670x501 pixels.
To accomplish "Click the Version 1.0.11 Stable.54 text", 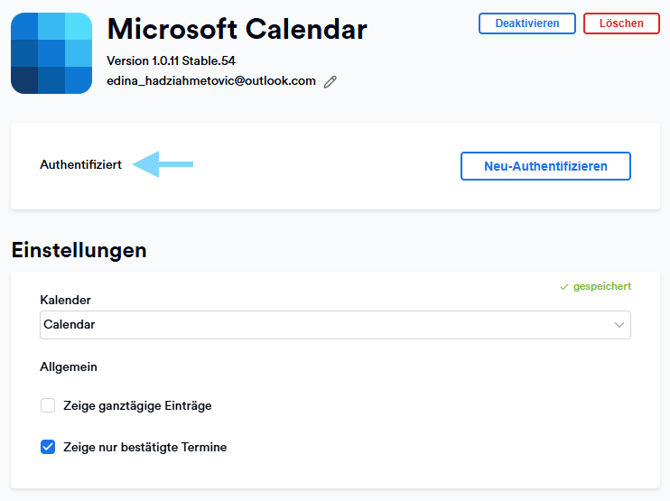I will 171,61.
